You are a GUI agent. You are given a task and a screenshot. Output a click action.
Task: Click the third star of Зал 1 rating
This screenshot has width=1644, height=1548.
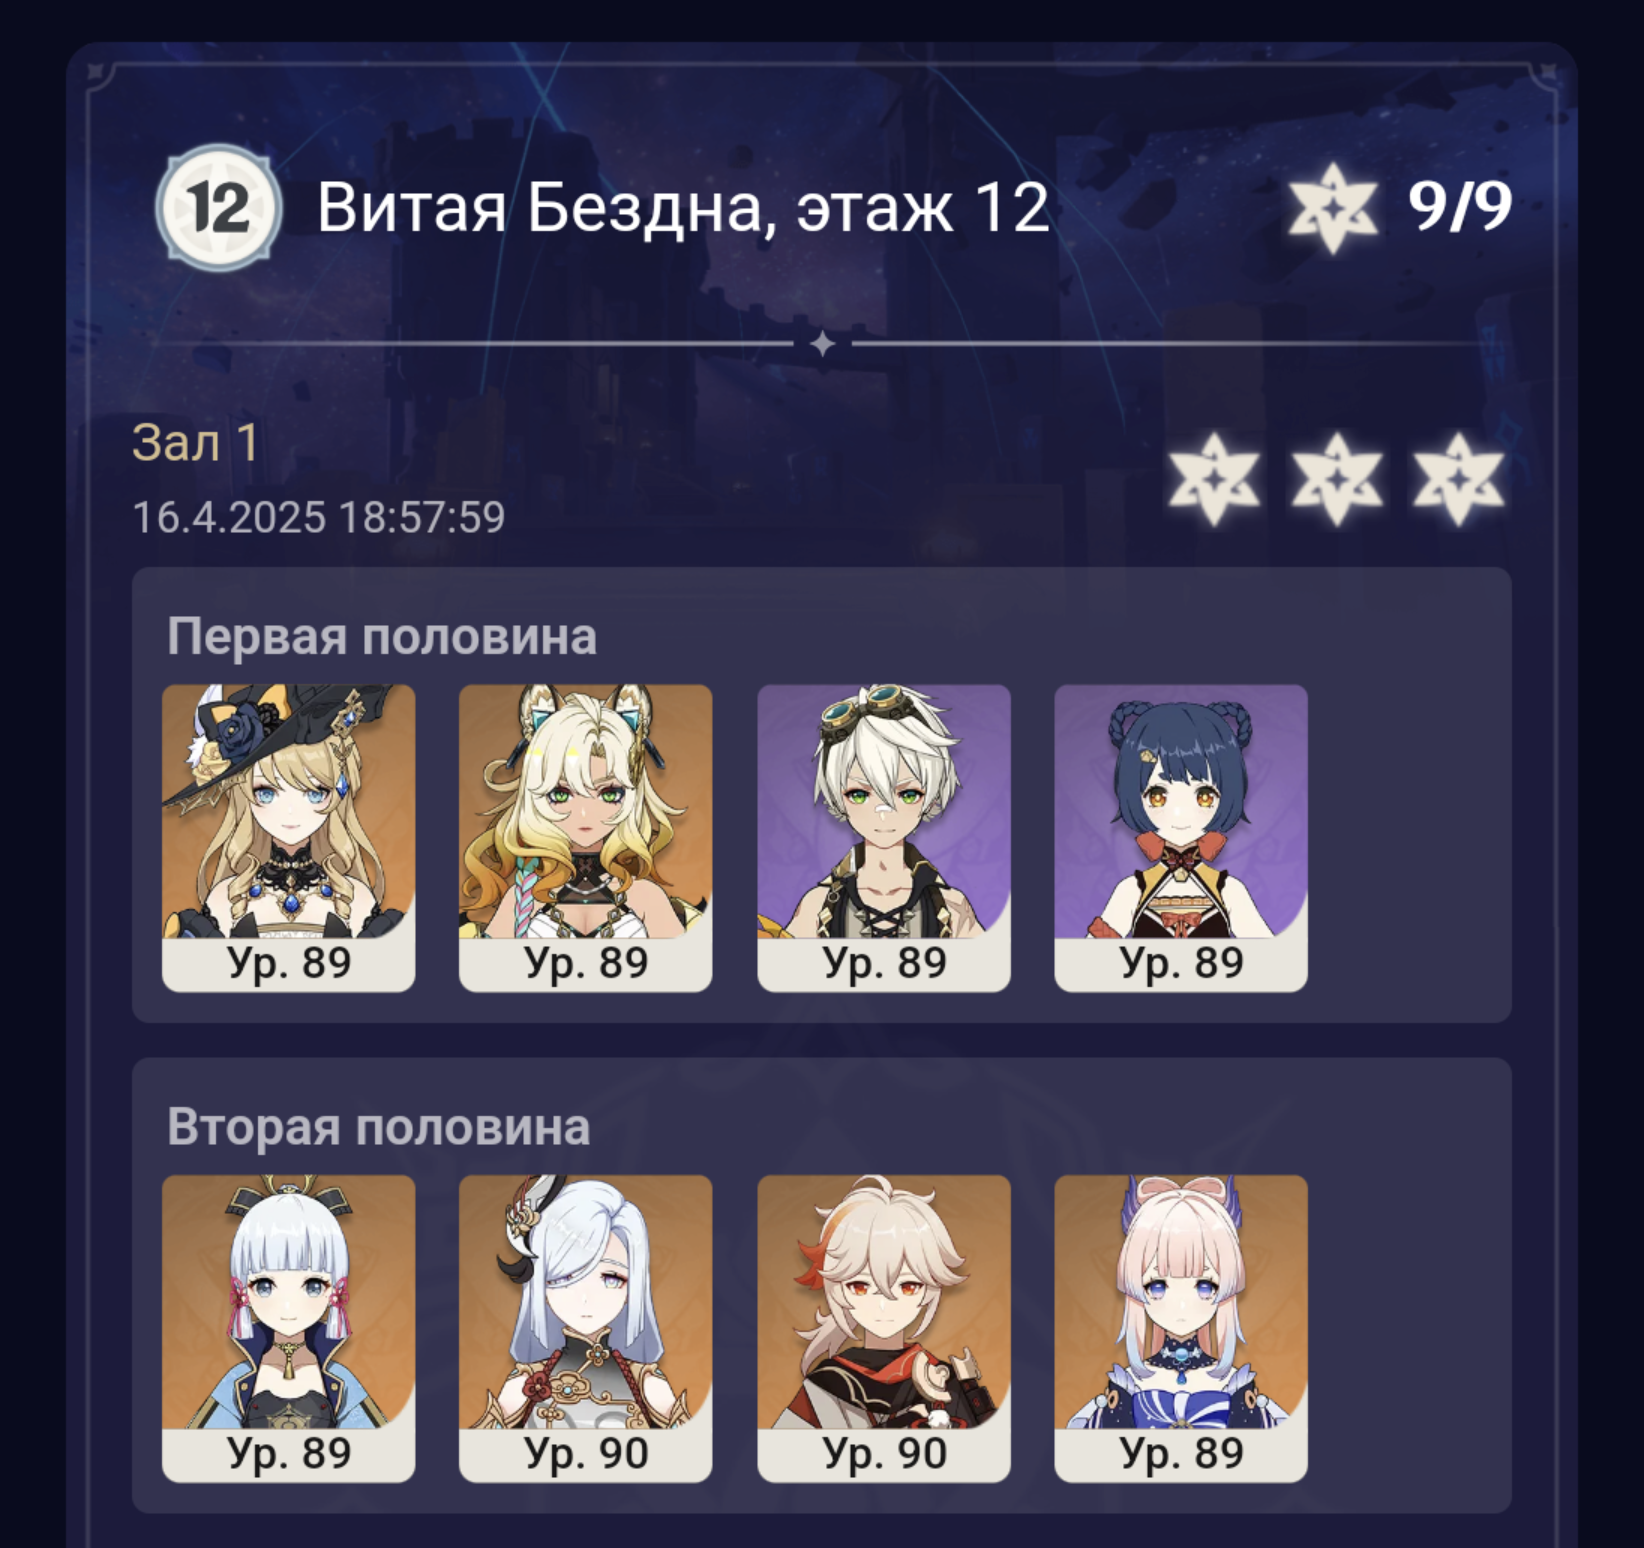[1458, 478]
